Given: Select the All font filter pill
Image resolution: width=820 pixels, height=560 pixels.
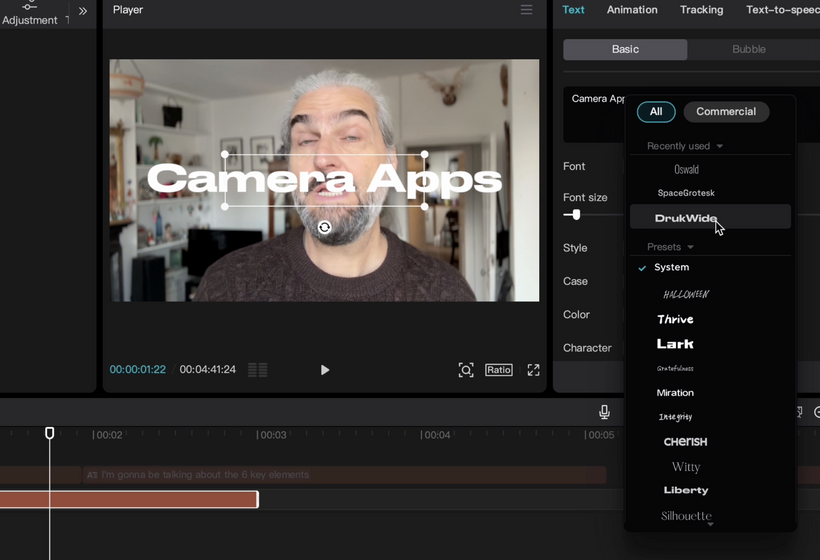Looking at the screenshot, I should pyautogui.click(x=656, y=112).
